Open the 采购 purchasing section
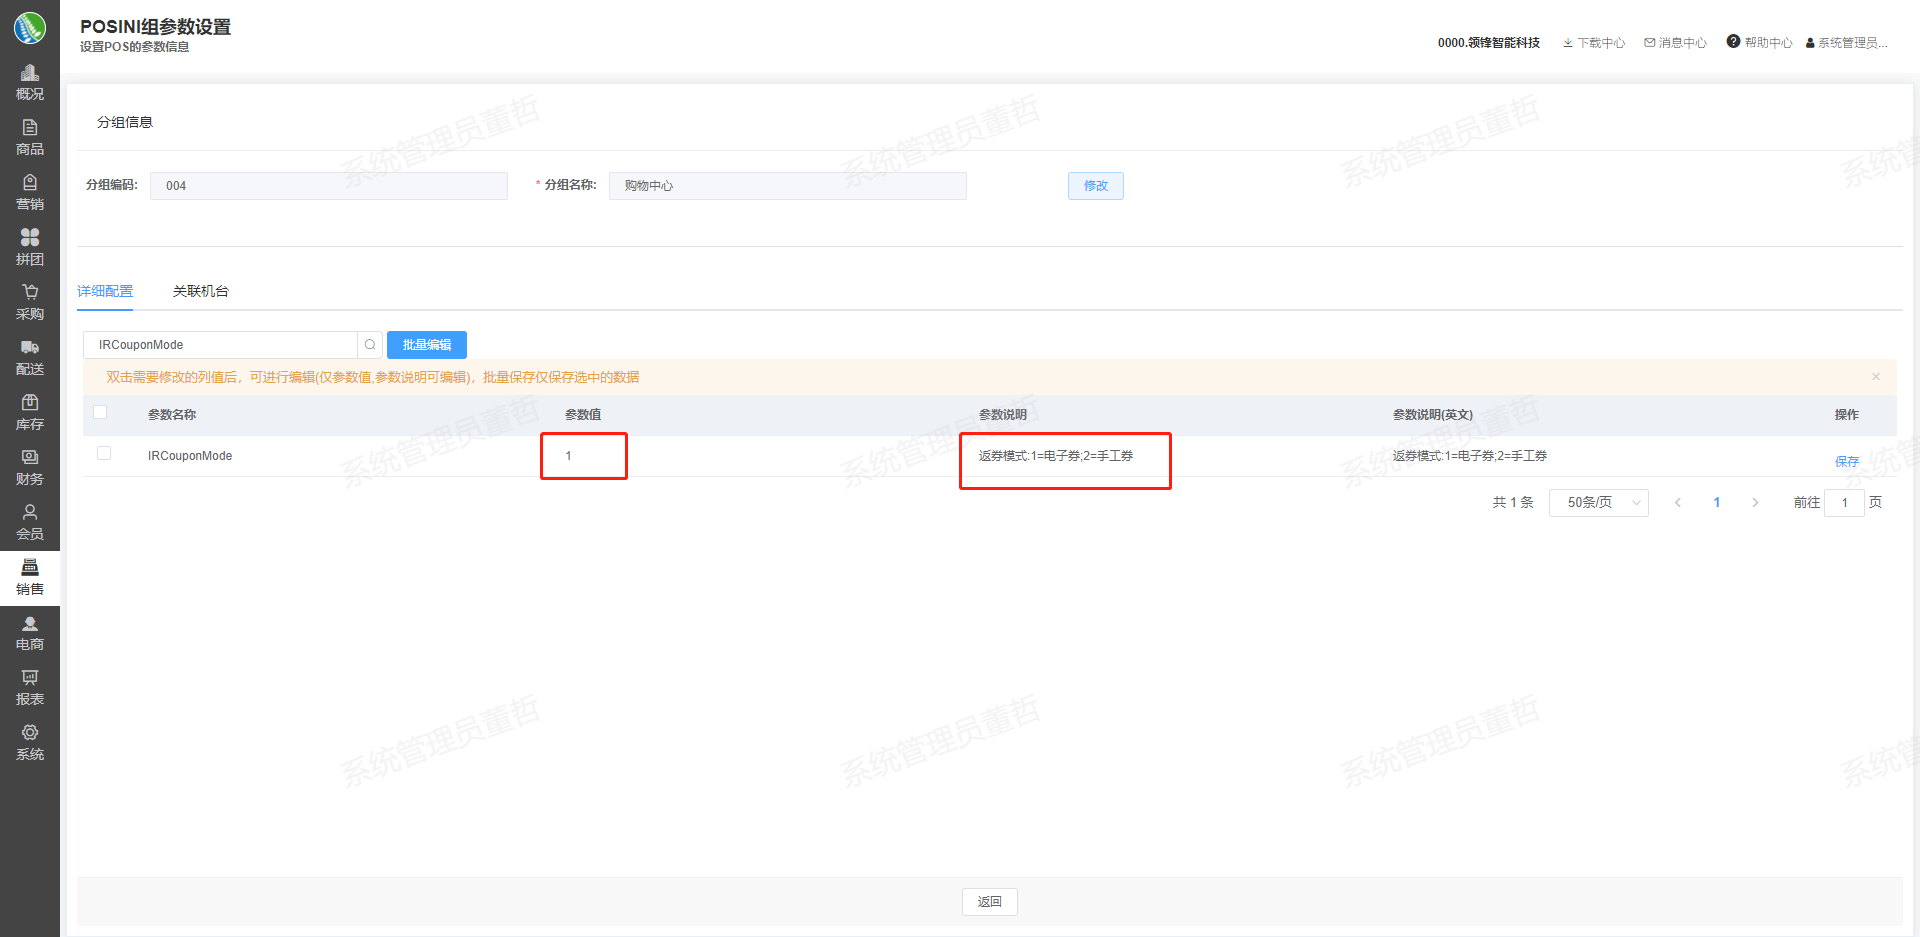This screenshot has height=937, width=1920. click(x=30, y=303)
